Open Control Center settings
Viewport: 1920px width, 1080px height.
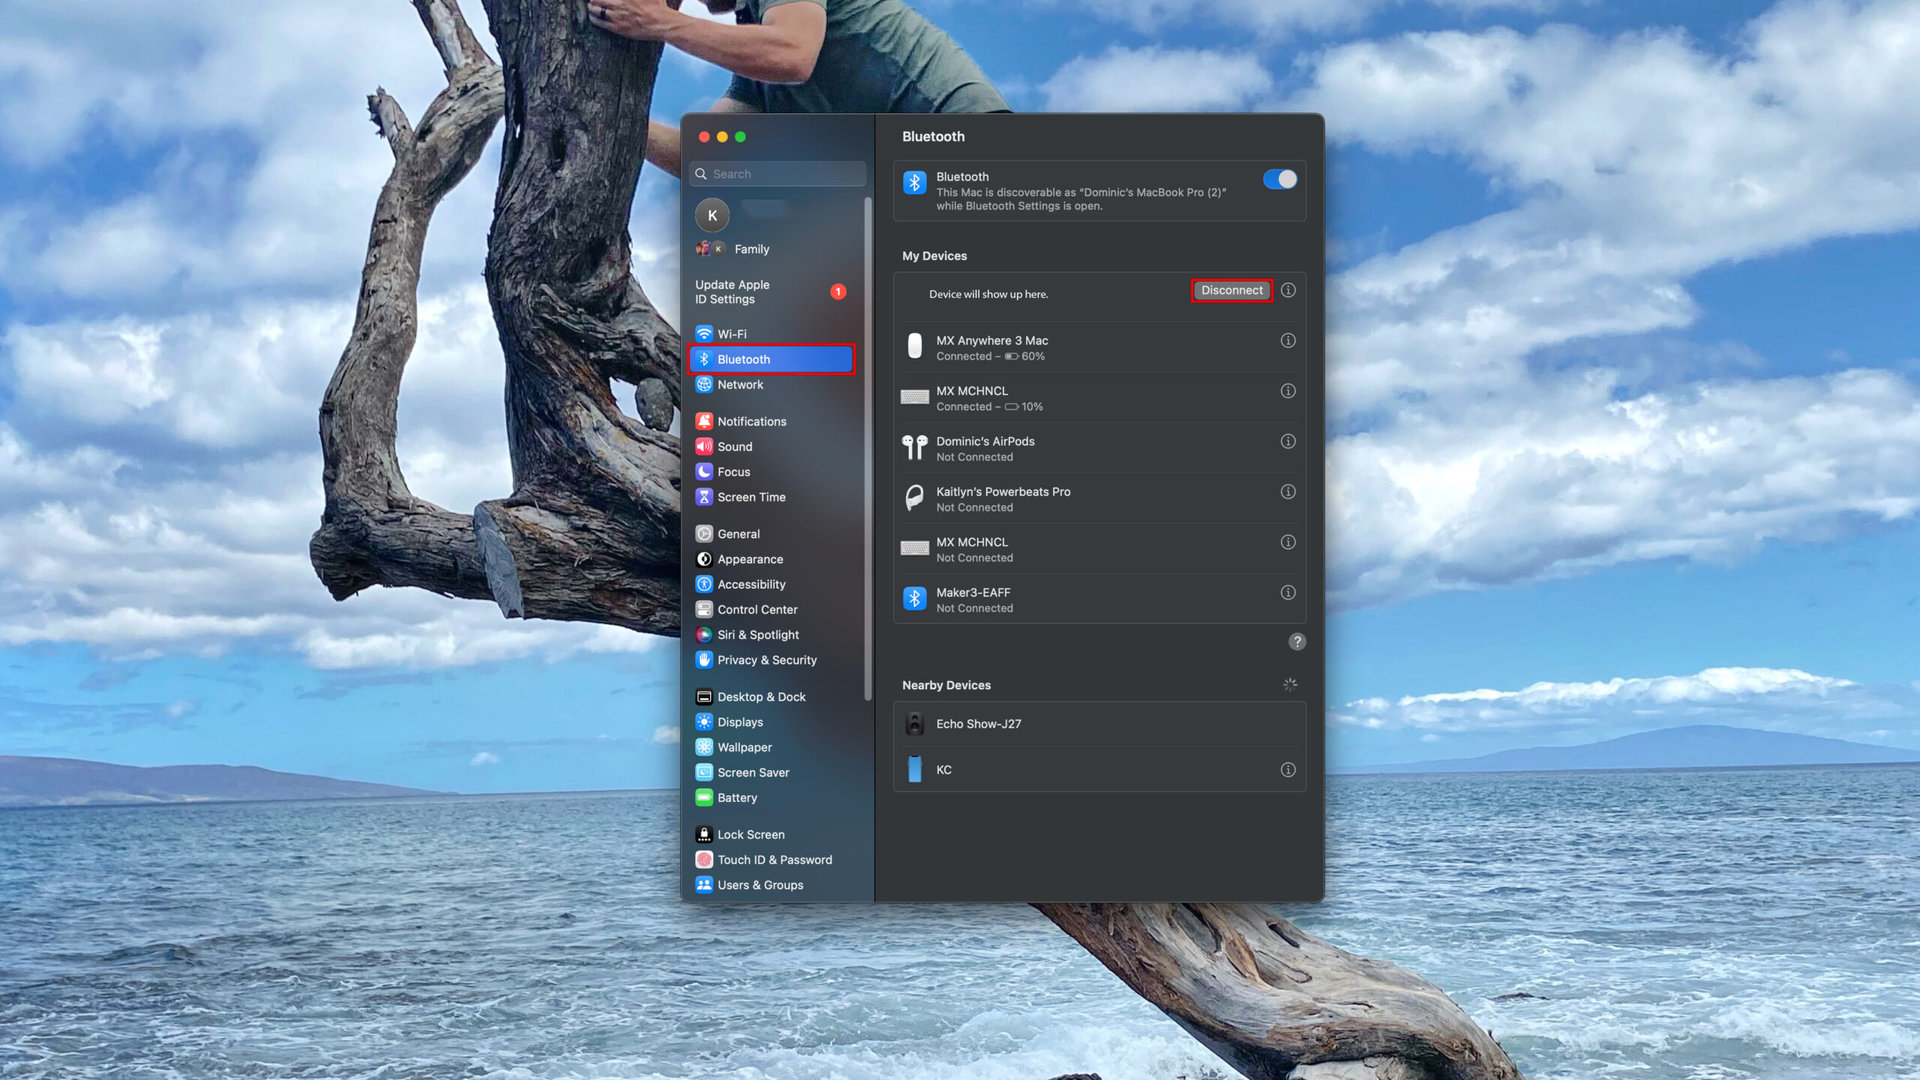point(757,610)
